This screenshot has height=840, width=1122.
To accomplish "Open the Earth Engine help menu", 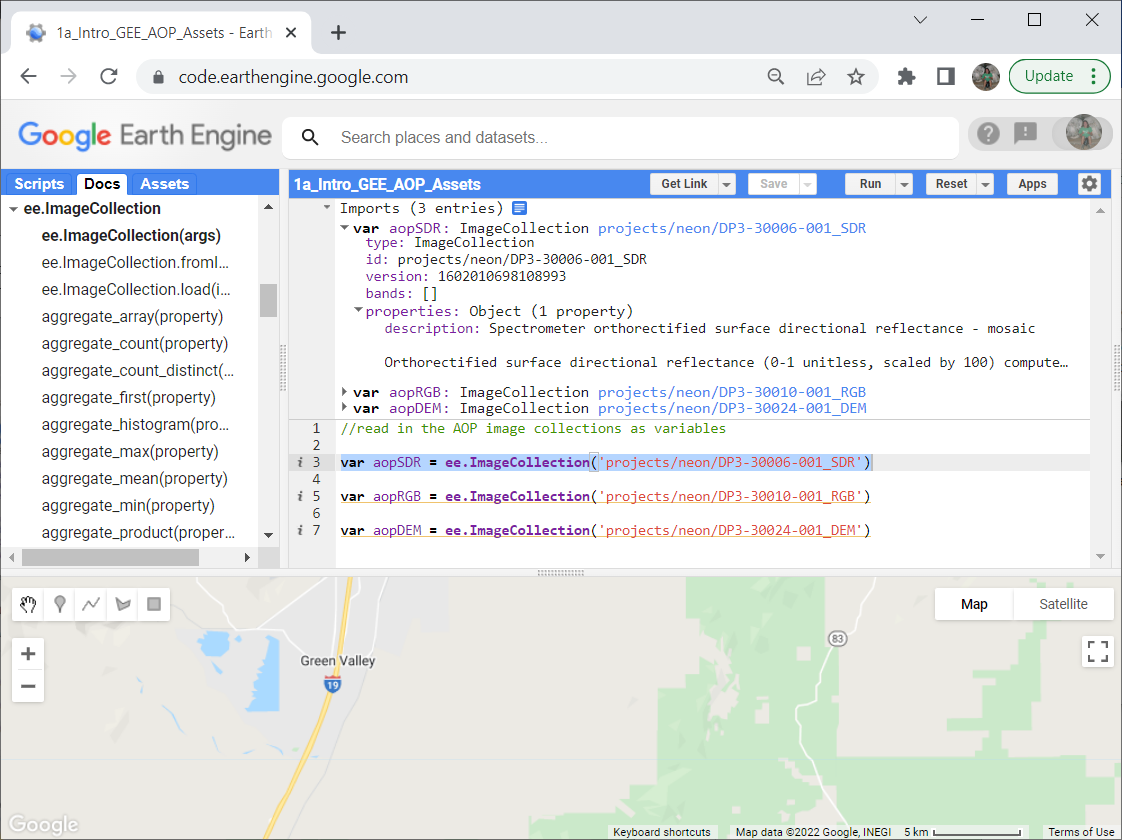I will (988, 133).
